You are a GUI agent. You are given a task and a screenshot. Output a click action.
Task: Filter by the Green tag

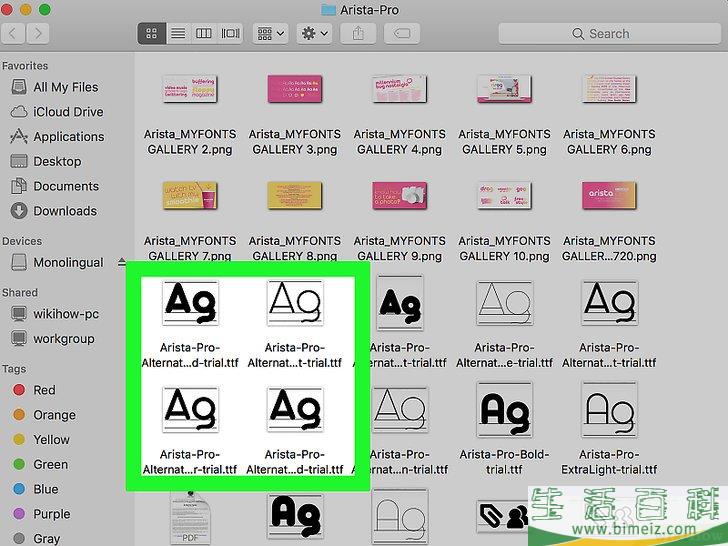pyautogui.click(x=41, y=464)
